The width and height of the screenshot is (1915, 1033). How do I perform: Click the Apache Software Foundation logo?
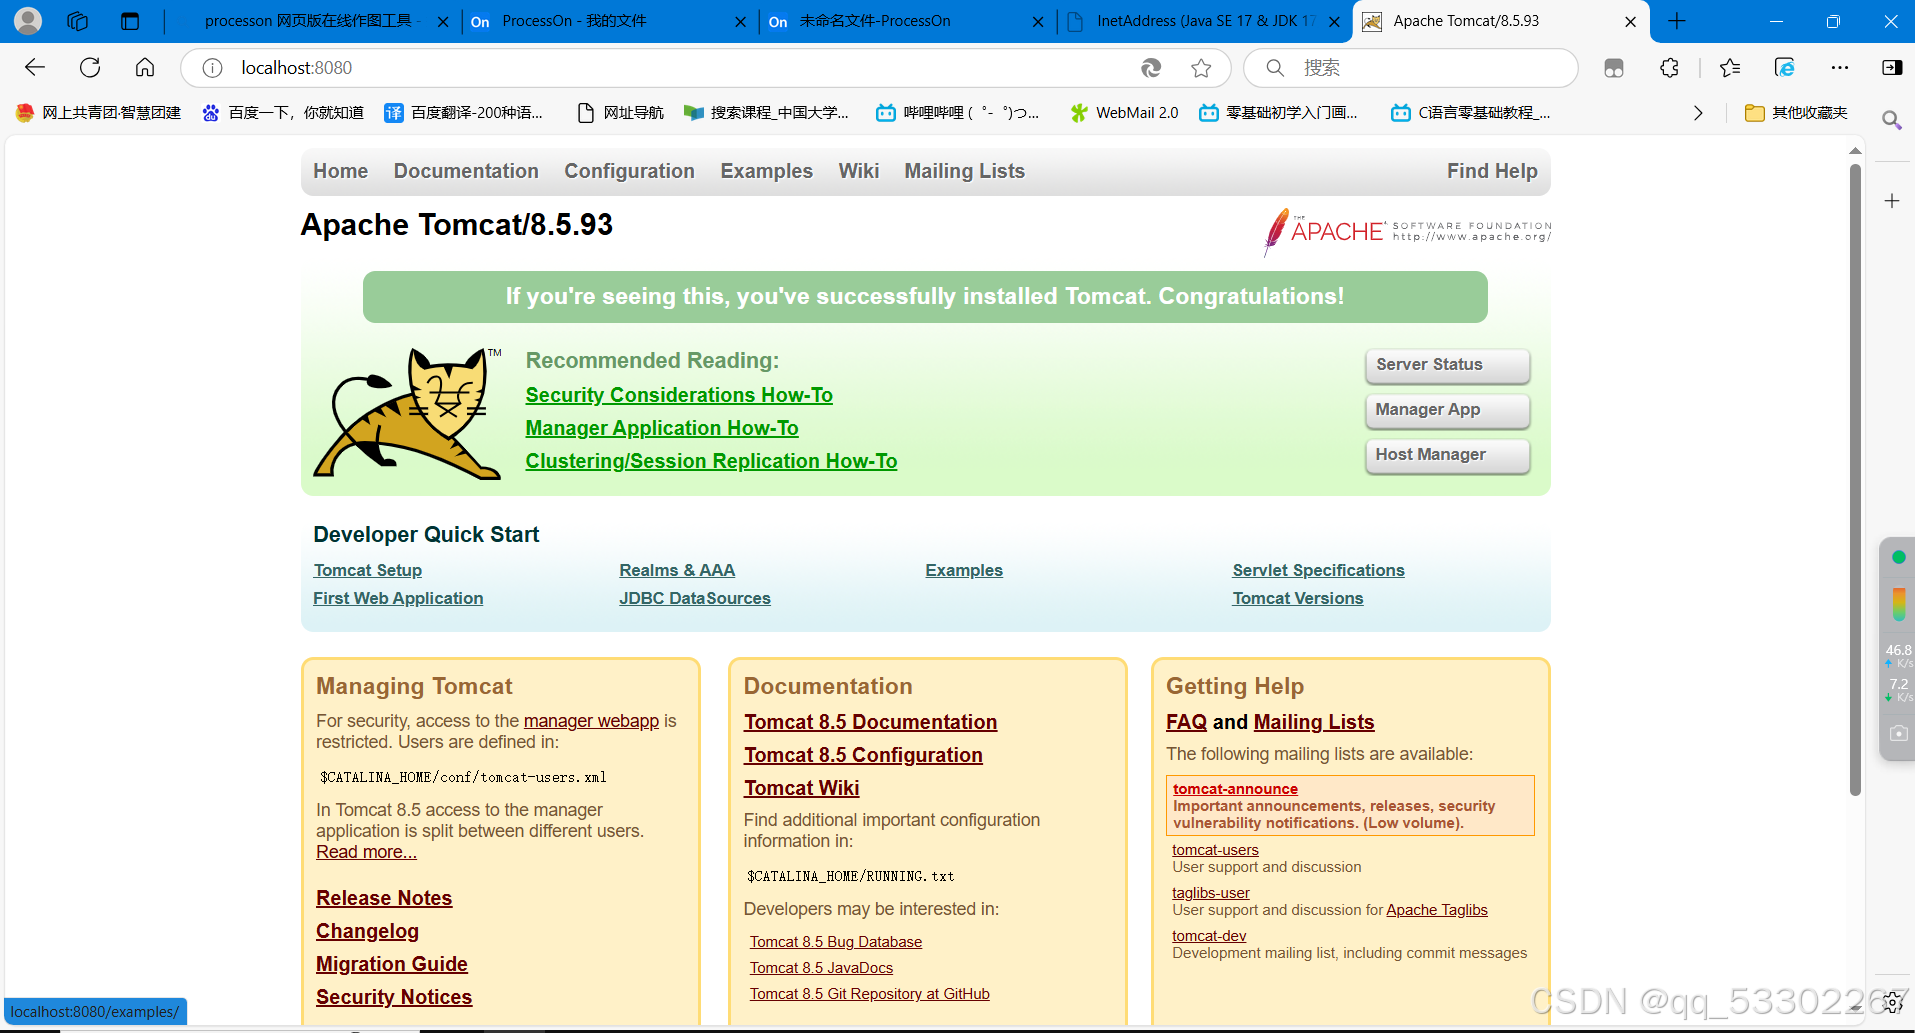click(x=1407, y=232)
